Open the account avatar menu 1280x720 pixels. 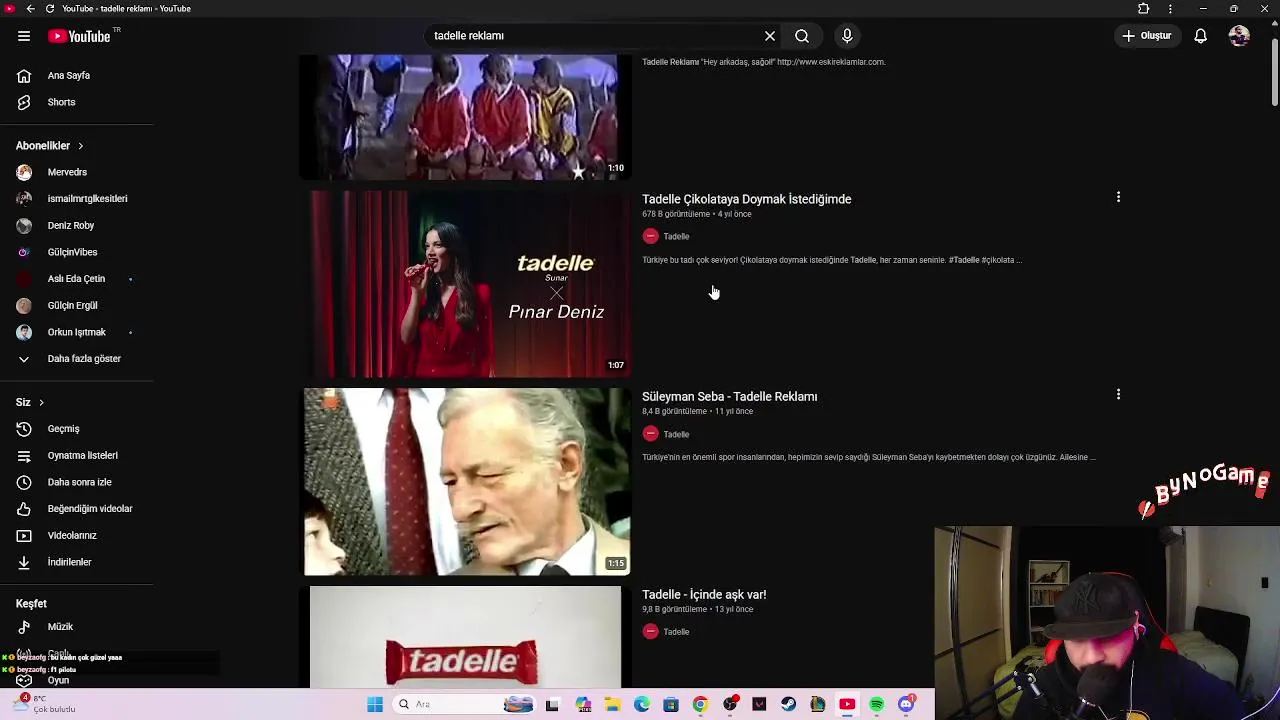click(1239, 36)
